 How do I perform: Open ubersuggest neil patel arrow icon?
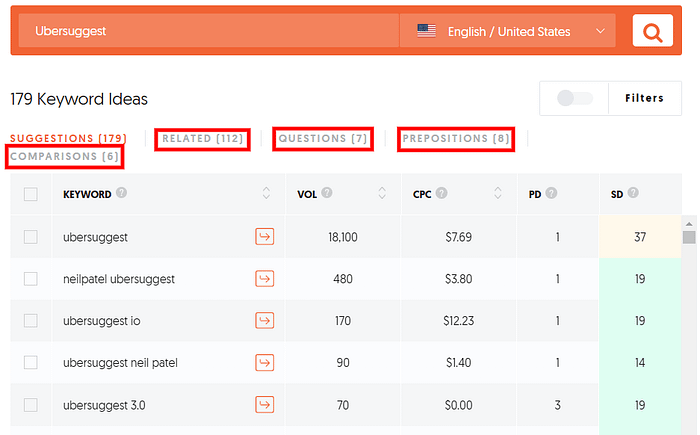(x=265, y=362)
